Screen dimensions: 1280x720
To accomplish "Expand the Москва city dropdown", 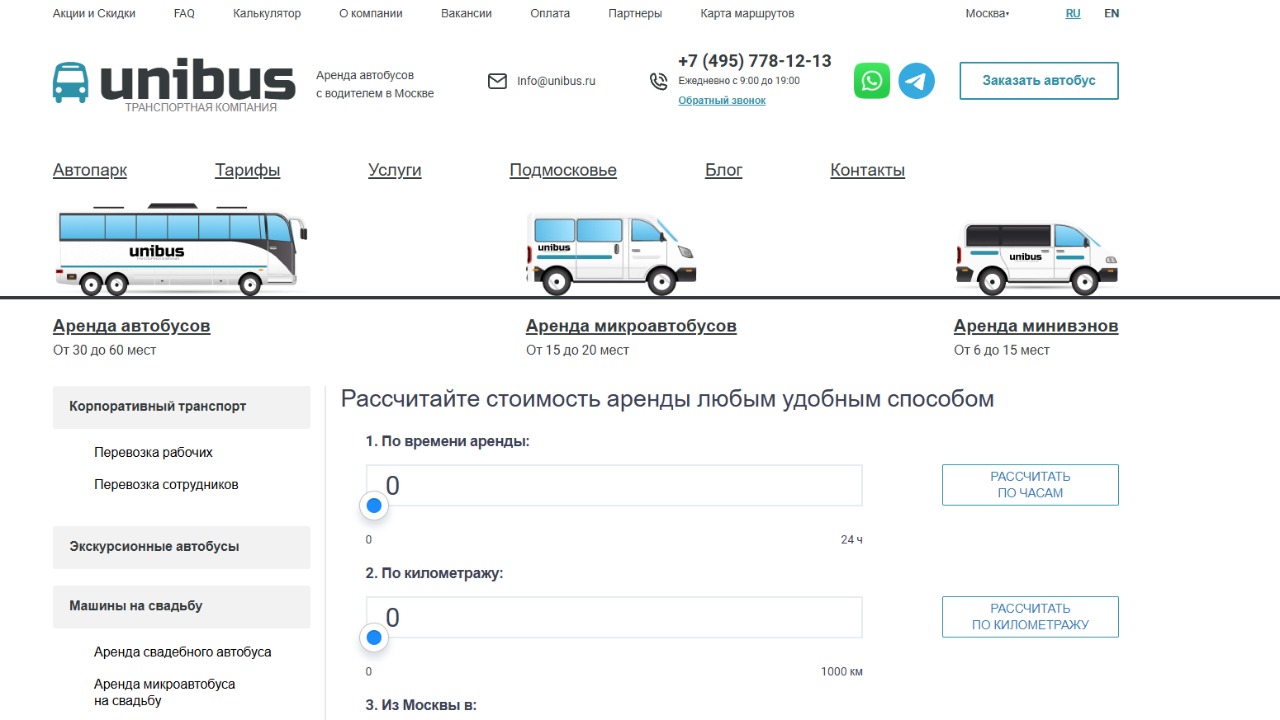I will [987, 14].
